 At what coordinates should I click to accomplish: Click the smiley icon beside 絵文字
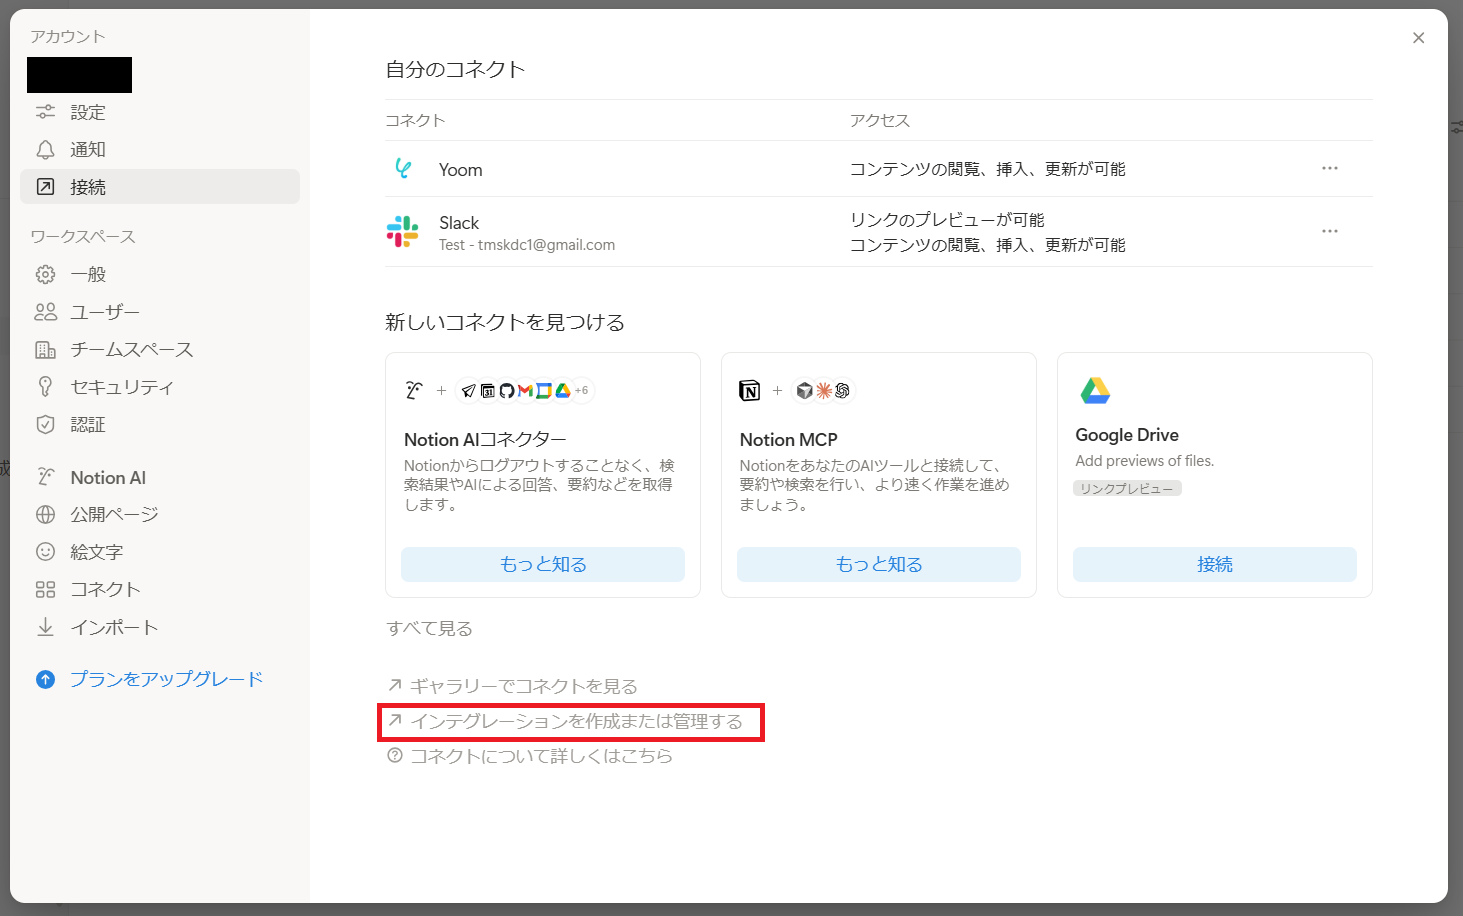(x=45, y=552)
